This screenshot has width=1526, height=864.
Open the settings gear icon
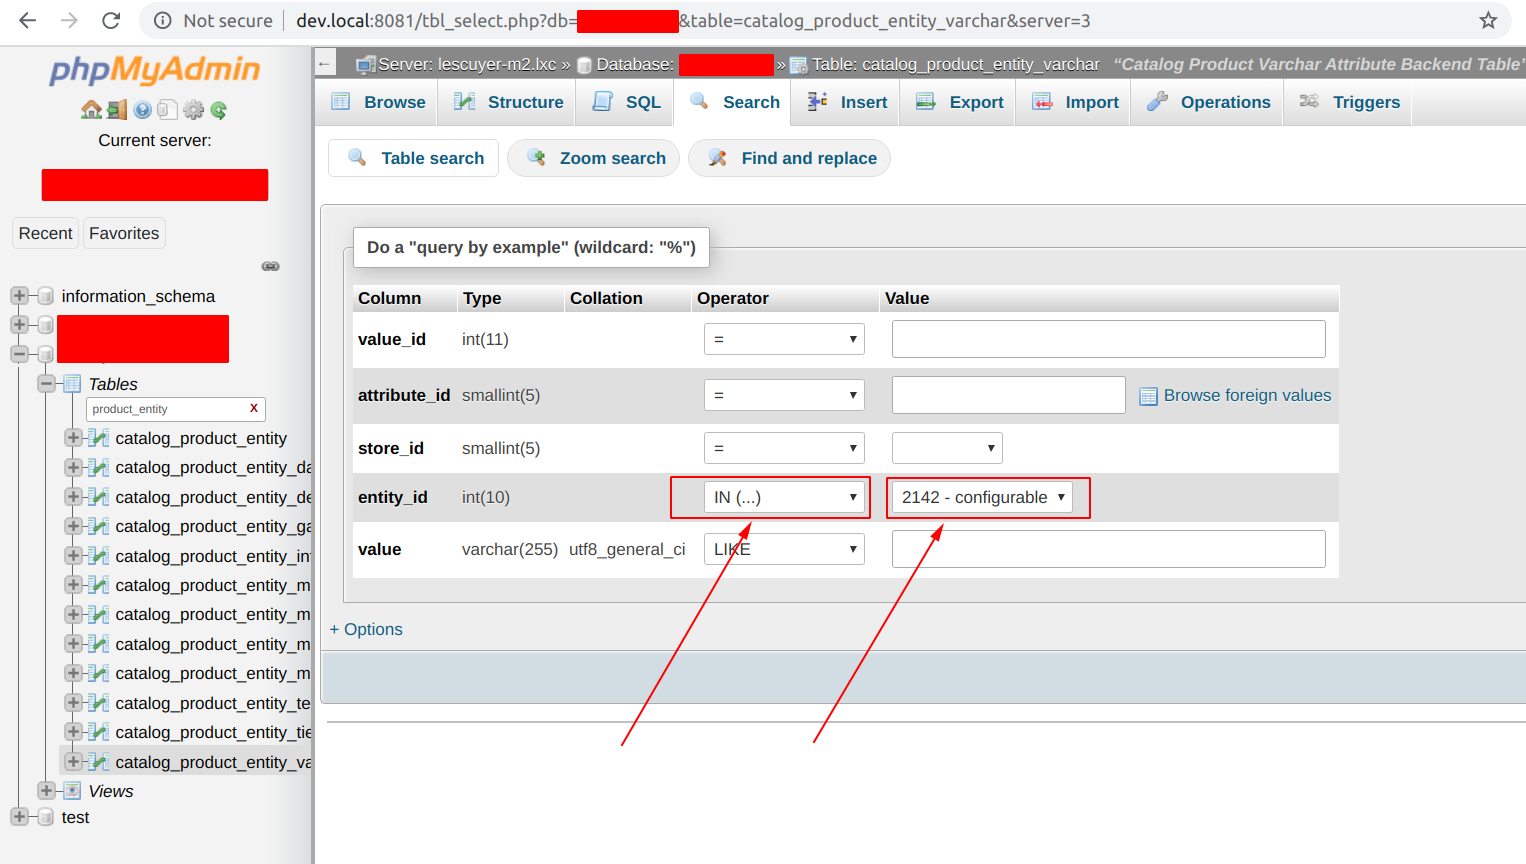pyautogui.click(x=193, y=110)
